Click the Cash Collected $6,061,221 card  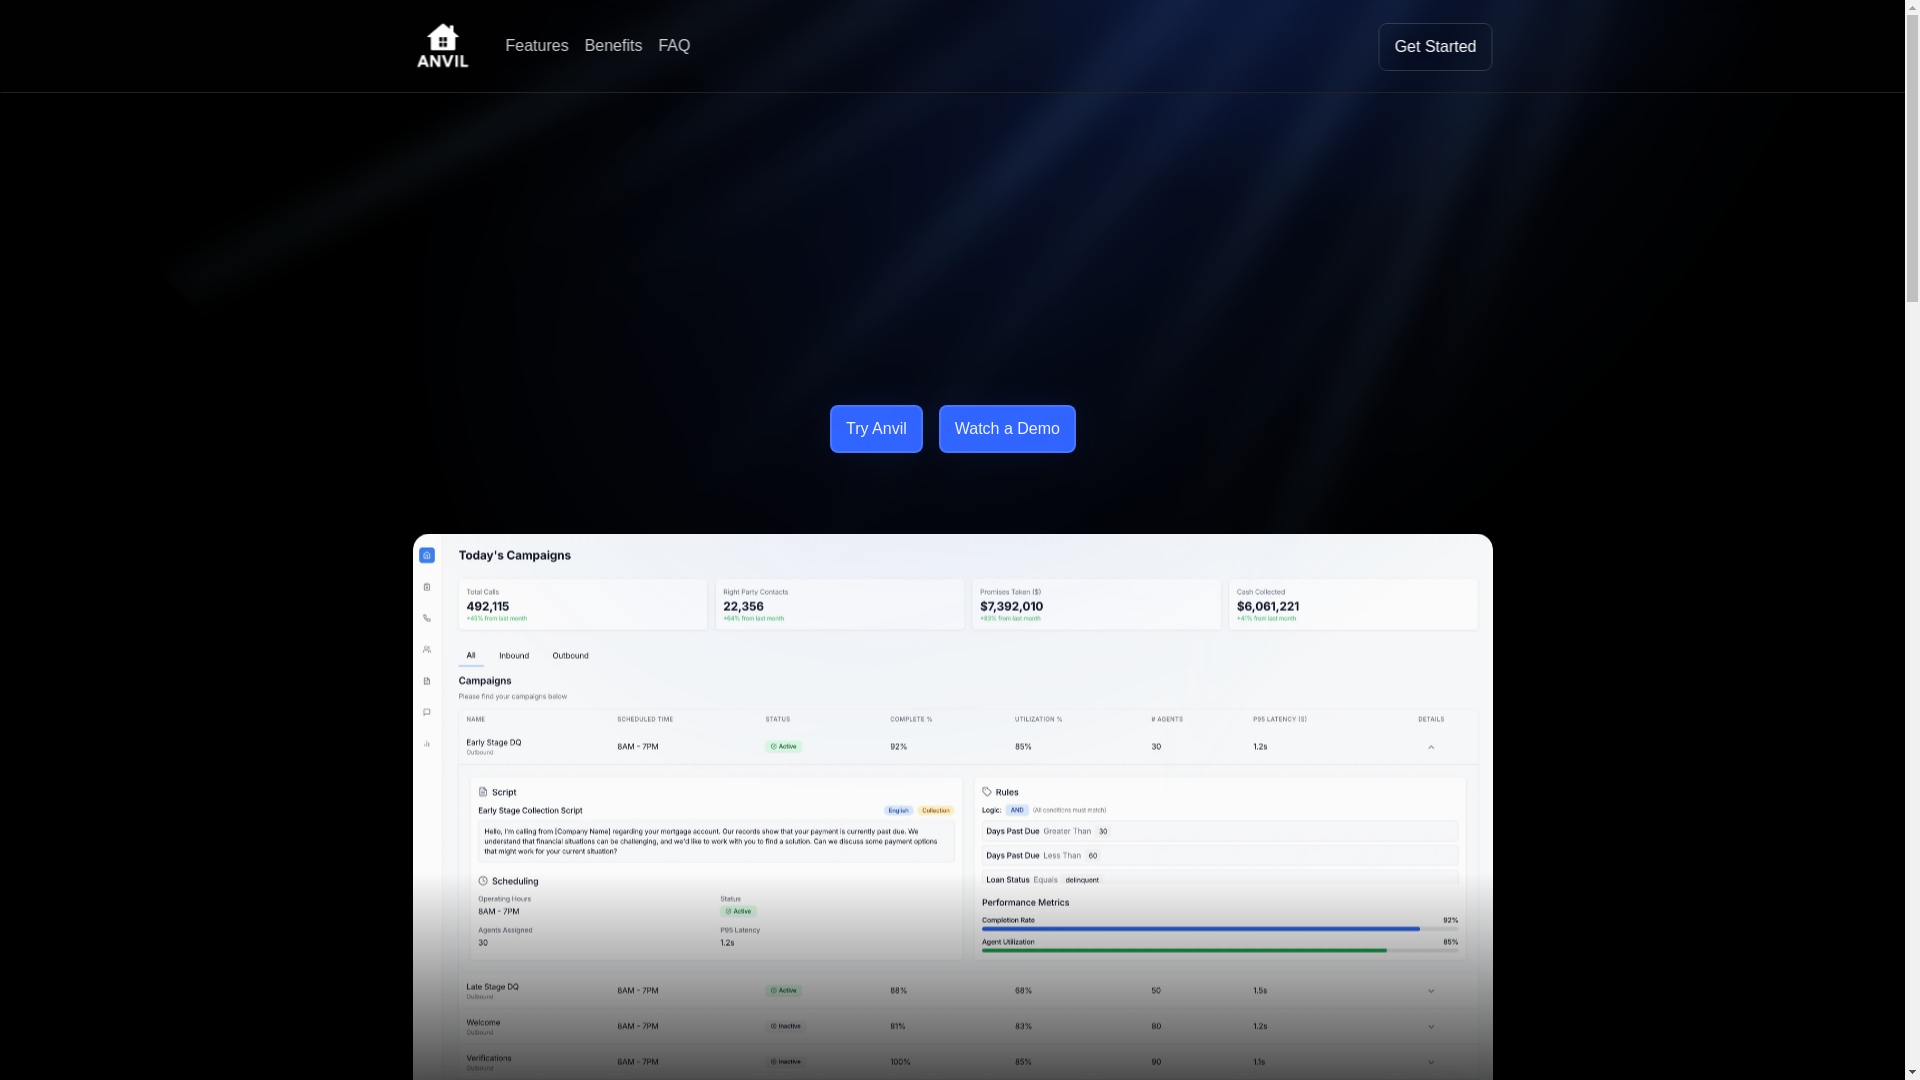point(1353,604)
